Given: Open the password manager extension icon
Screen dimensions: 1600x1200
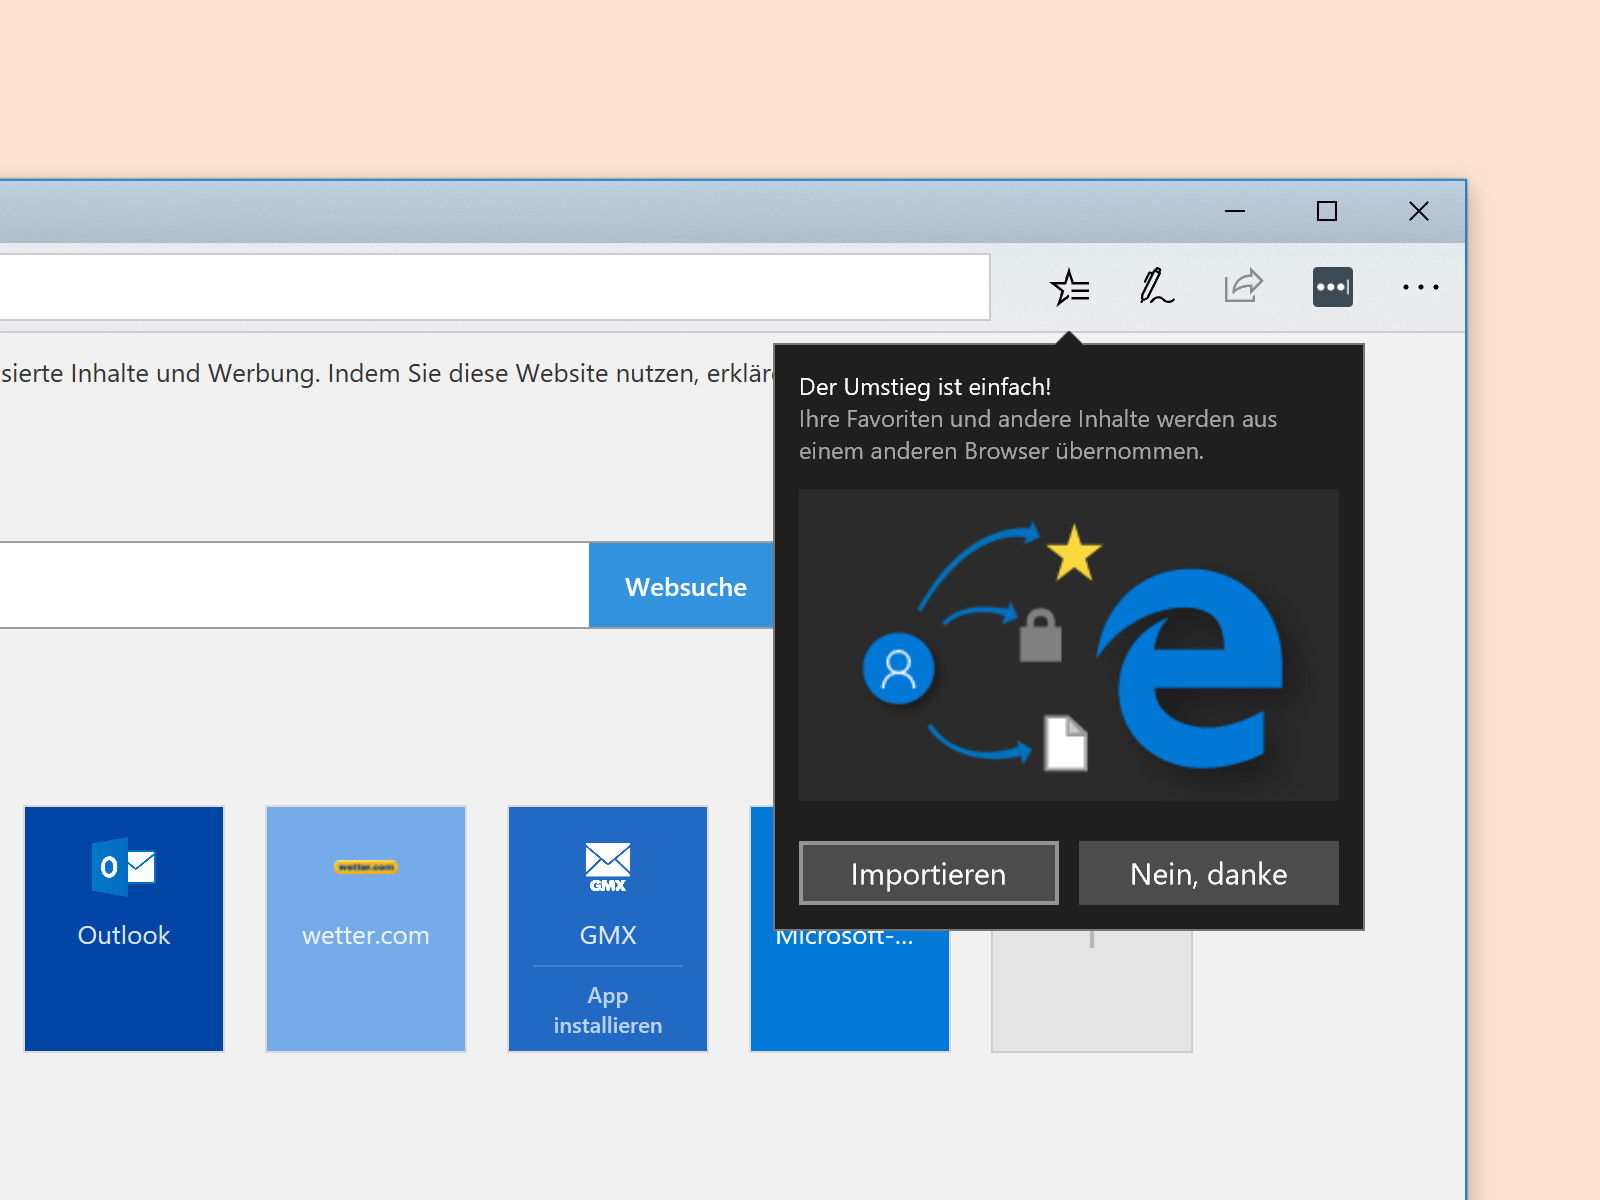Looking at the screenshot, I should (1332, 287).
